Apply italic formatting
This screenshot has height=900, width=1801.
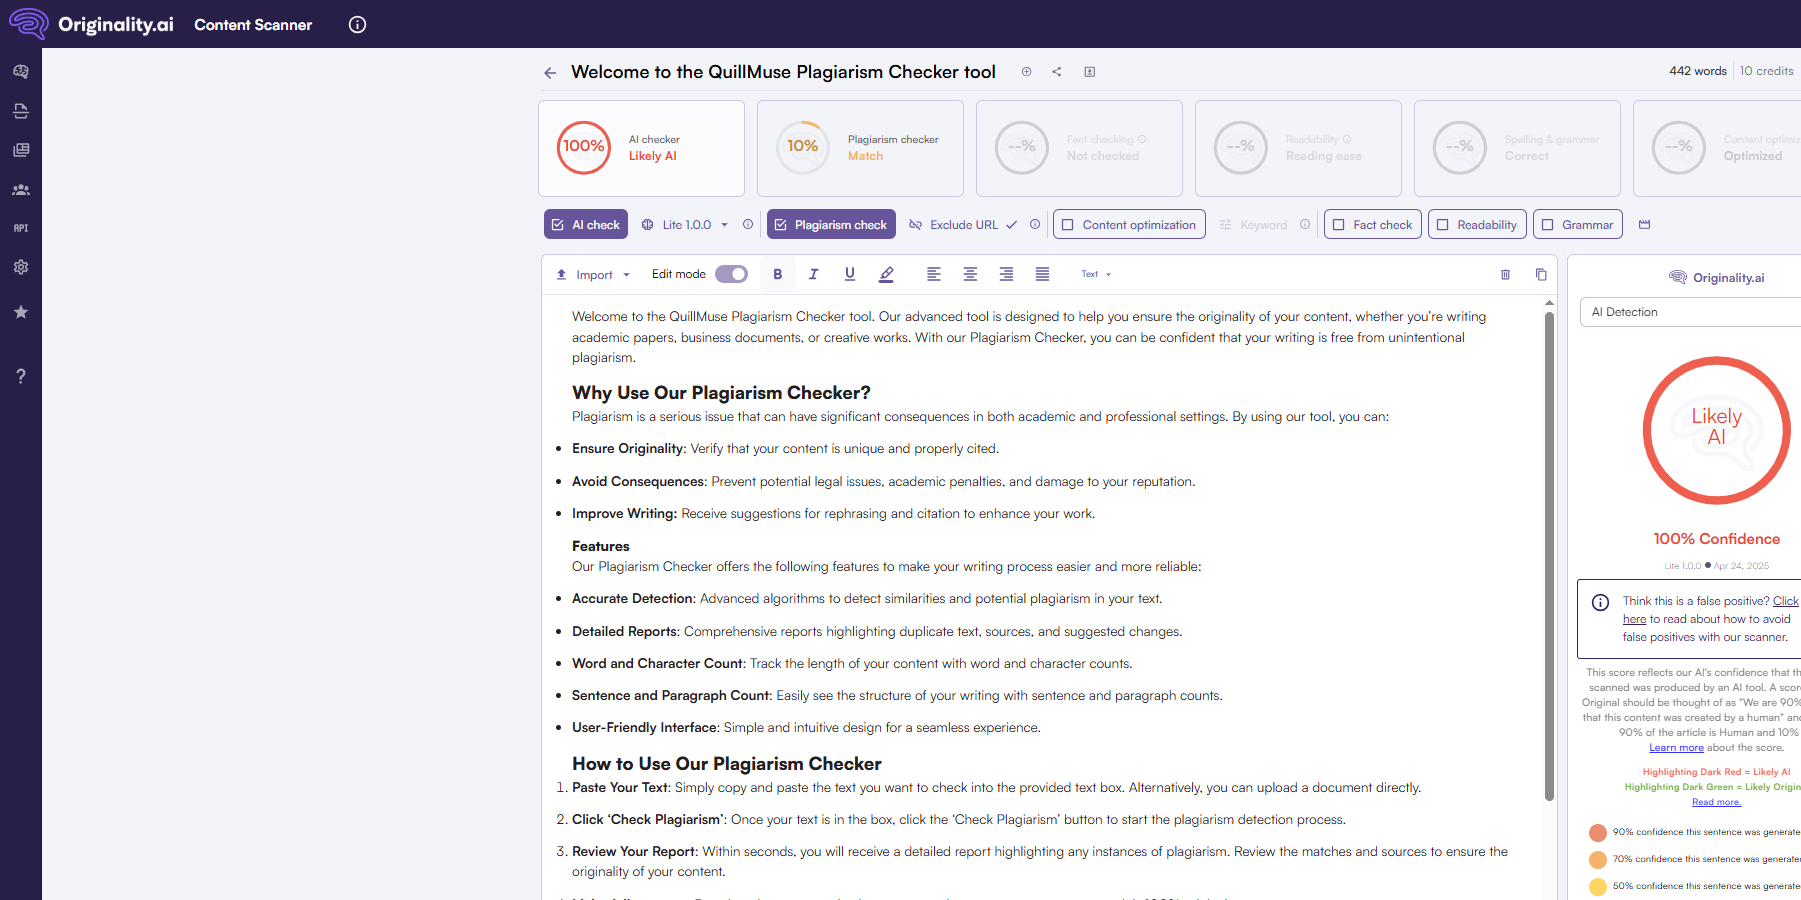click(x=813, y=274)
